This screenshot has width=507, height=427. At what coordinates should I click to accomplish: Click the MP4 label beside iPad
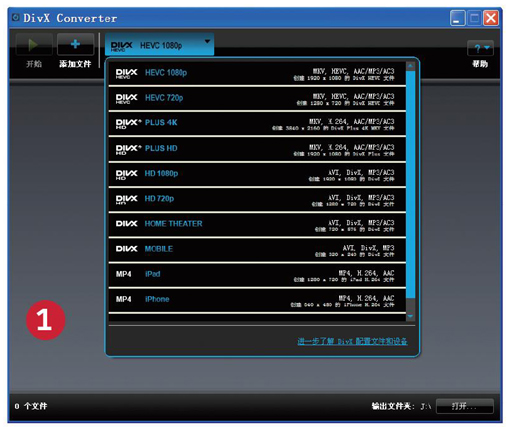[x=123, y=274]
